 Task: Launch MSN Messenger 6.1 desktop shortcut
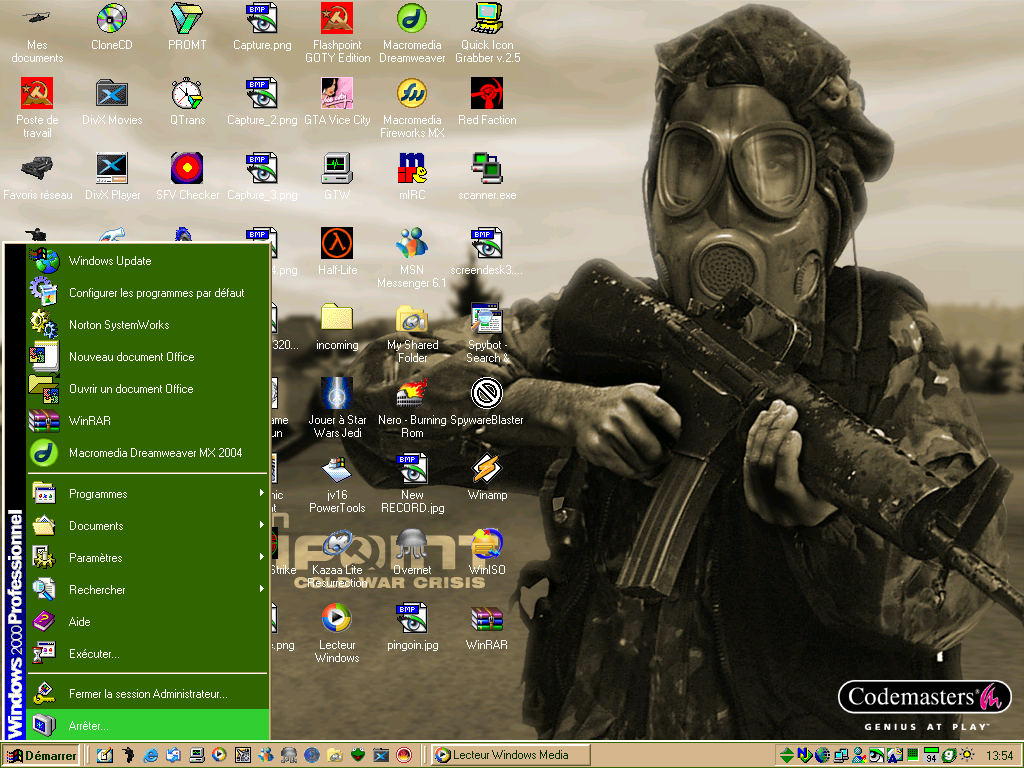click(412, 258)
